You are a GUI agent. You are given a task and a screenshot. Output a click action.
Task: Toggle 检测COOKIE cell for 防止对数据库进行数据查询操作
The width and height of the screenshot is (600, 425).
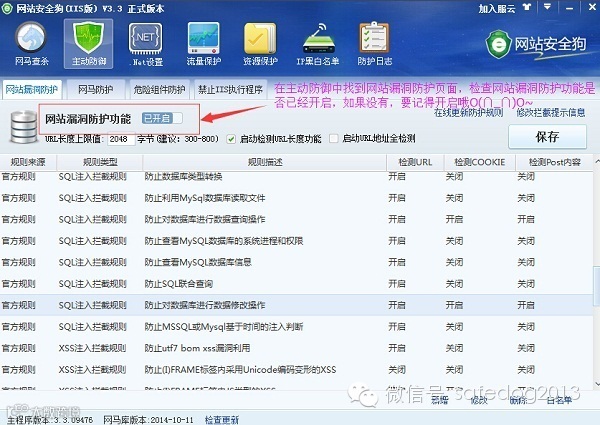[x=454, y=219]
